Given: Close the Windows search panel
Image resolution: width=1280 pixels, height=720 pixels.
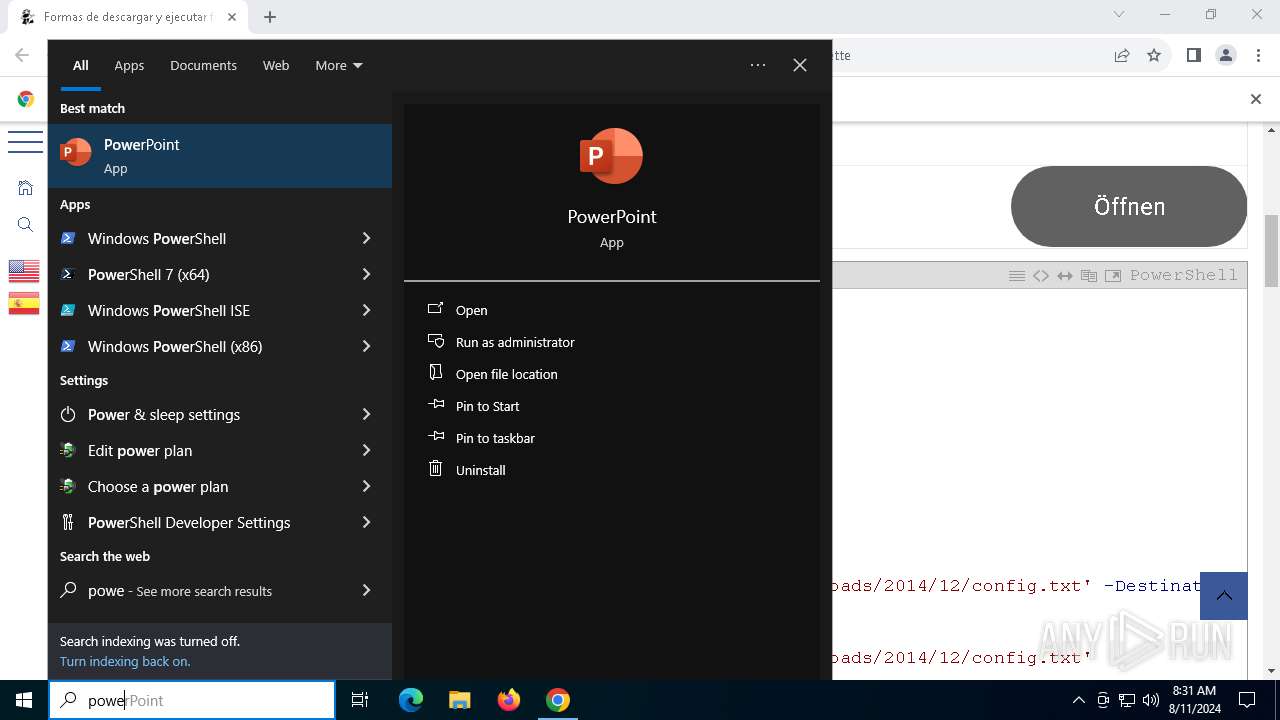Looking at the screenshot, I should click(800, 65).
